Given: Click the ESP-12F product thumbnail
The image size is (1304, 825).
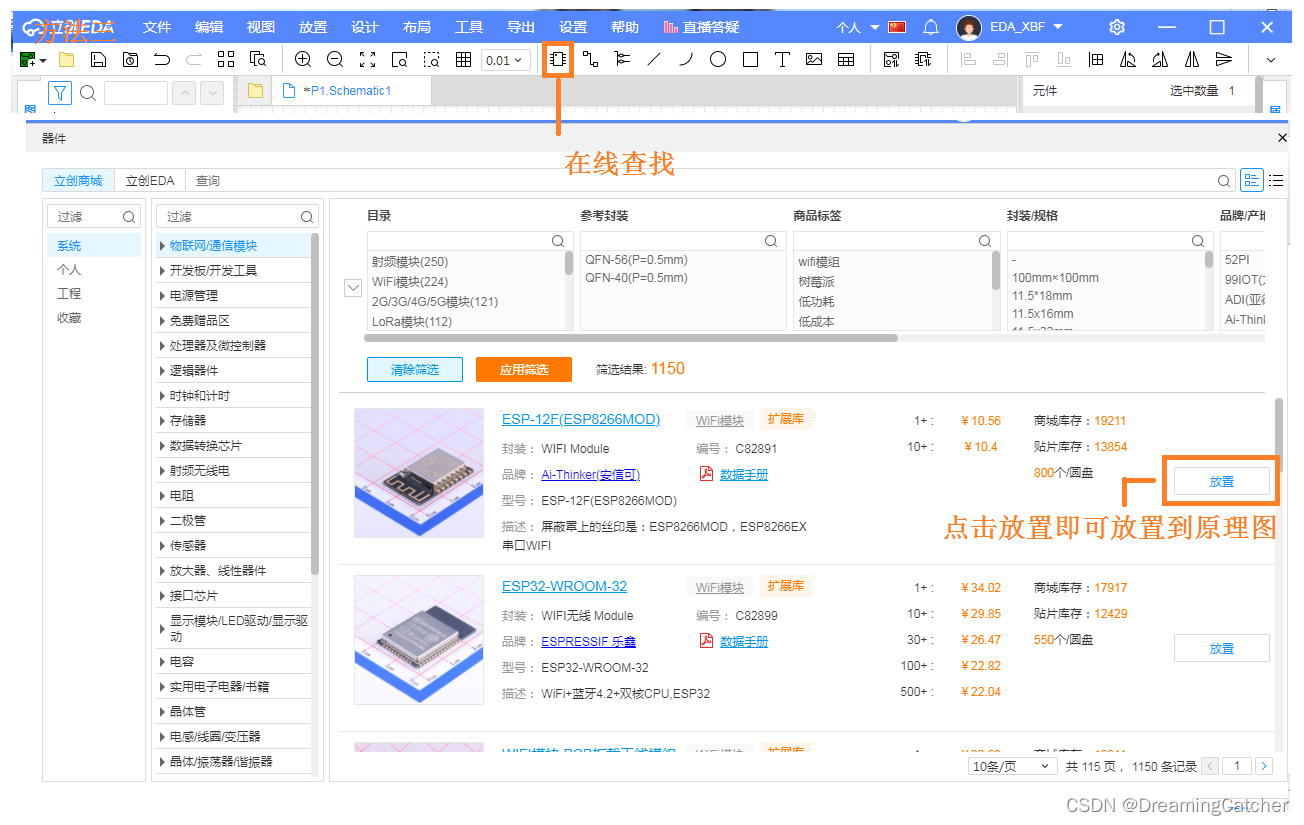Looking at the screenshot, I should click(419, 473).
